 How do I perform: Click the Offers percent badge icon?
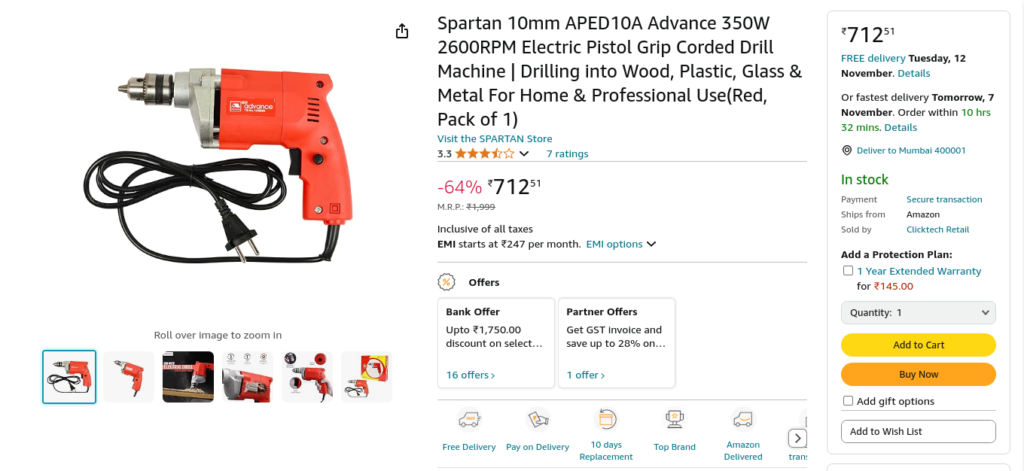(x=447, y=282)
